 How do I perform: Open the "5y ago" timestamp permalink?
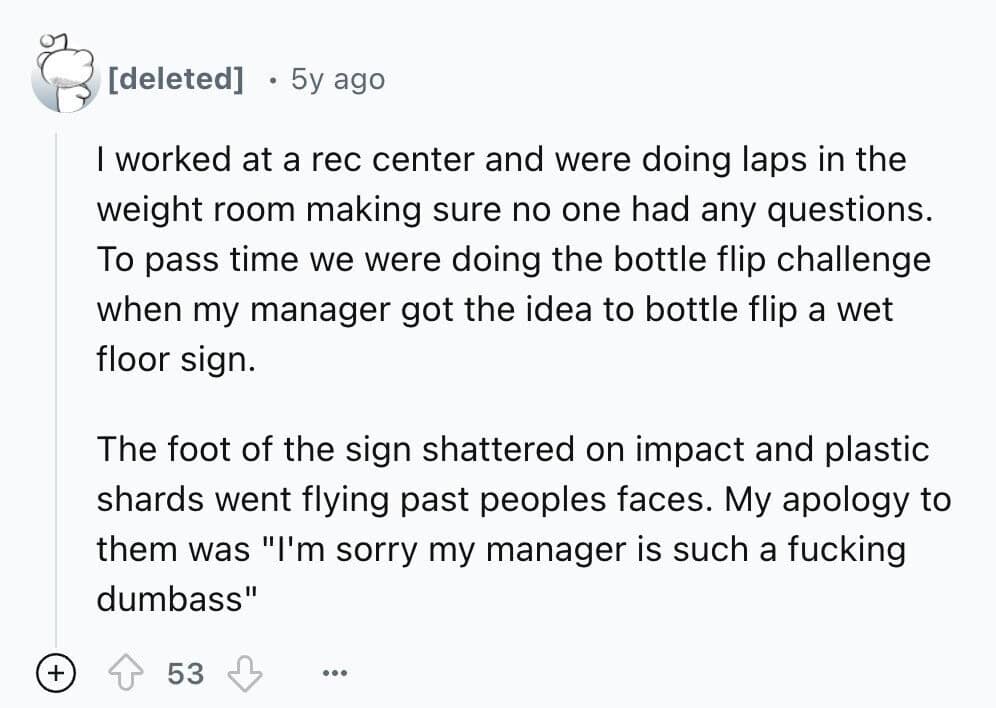pyautogui.click(x=337, y=79)
